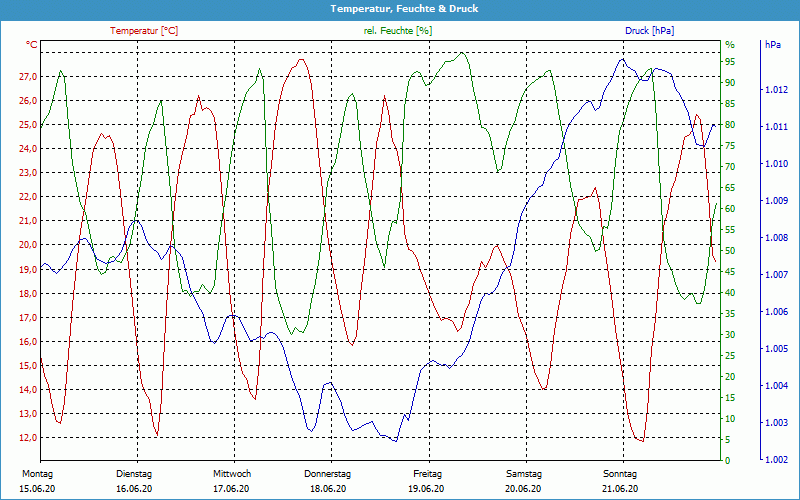Viewport: 800px width, 500px height.
Task: Click the '15,0' temperature axis value
Action: (x=29, y=365)
